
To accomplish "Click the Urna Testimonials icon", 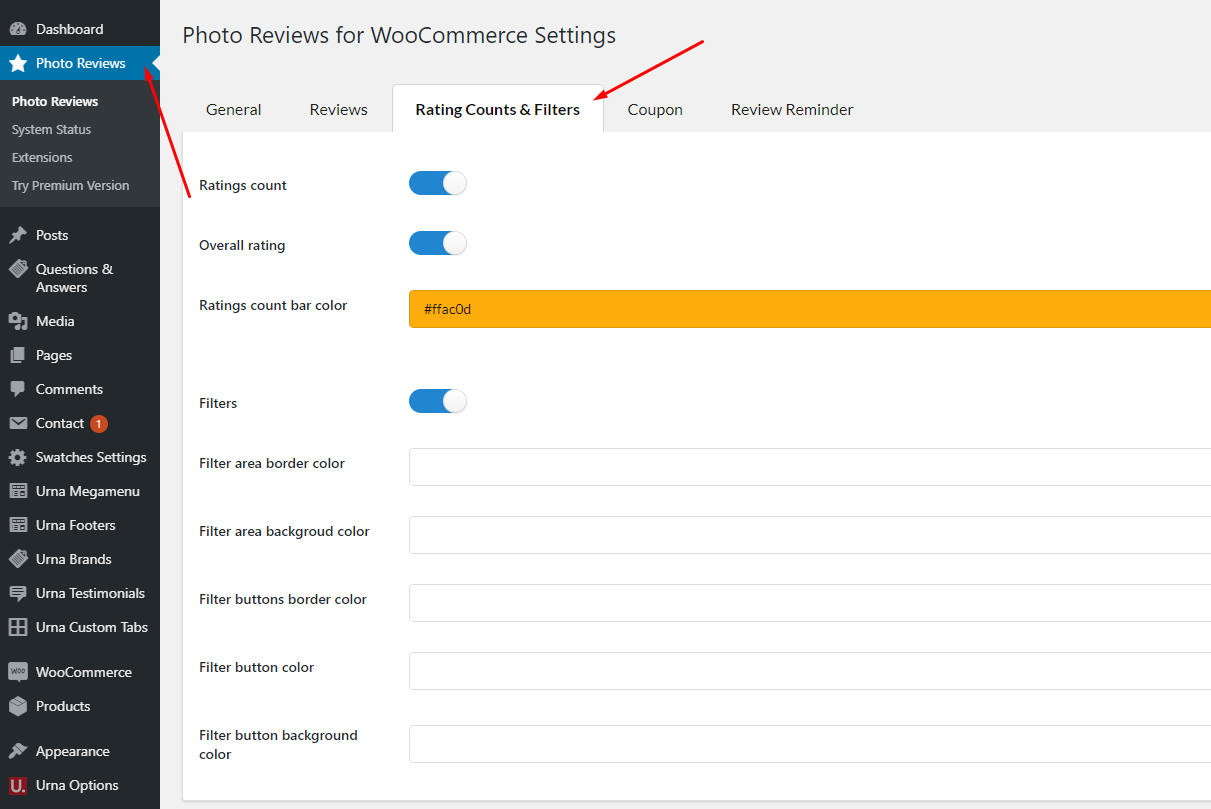I will tap(18, 593).
